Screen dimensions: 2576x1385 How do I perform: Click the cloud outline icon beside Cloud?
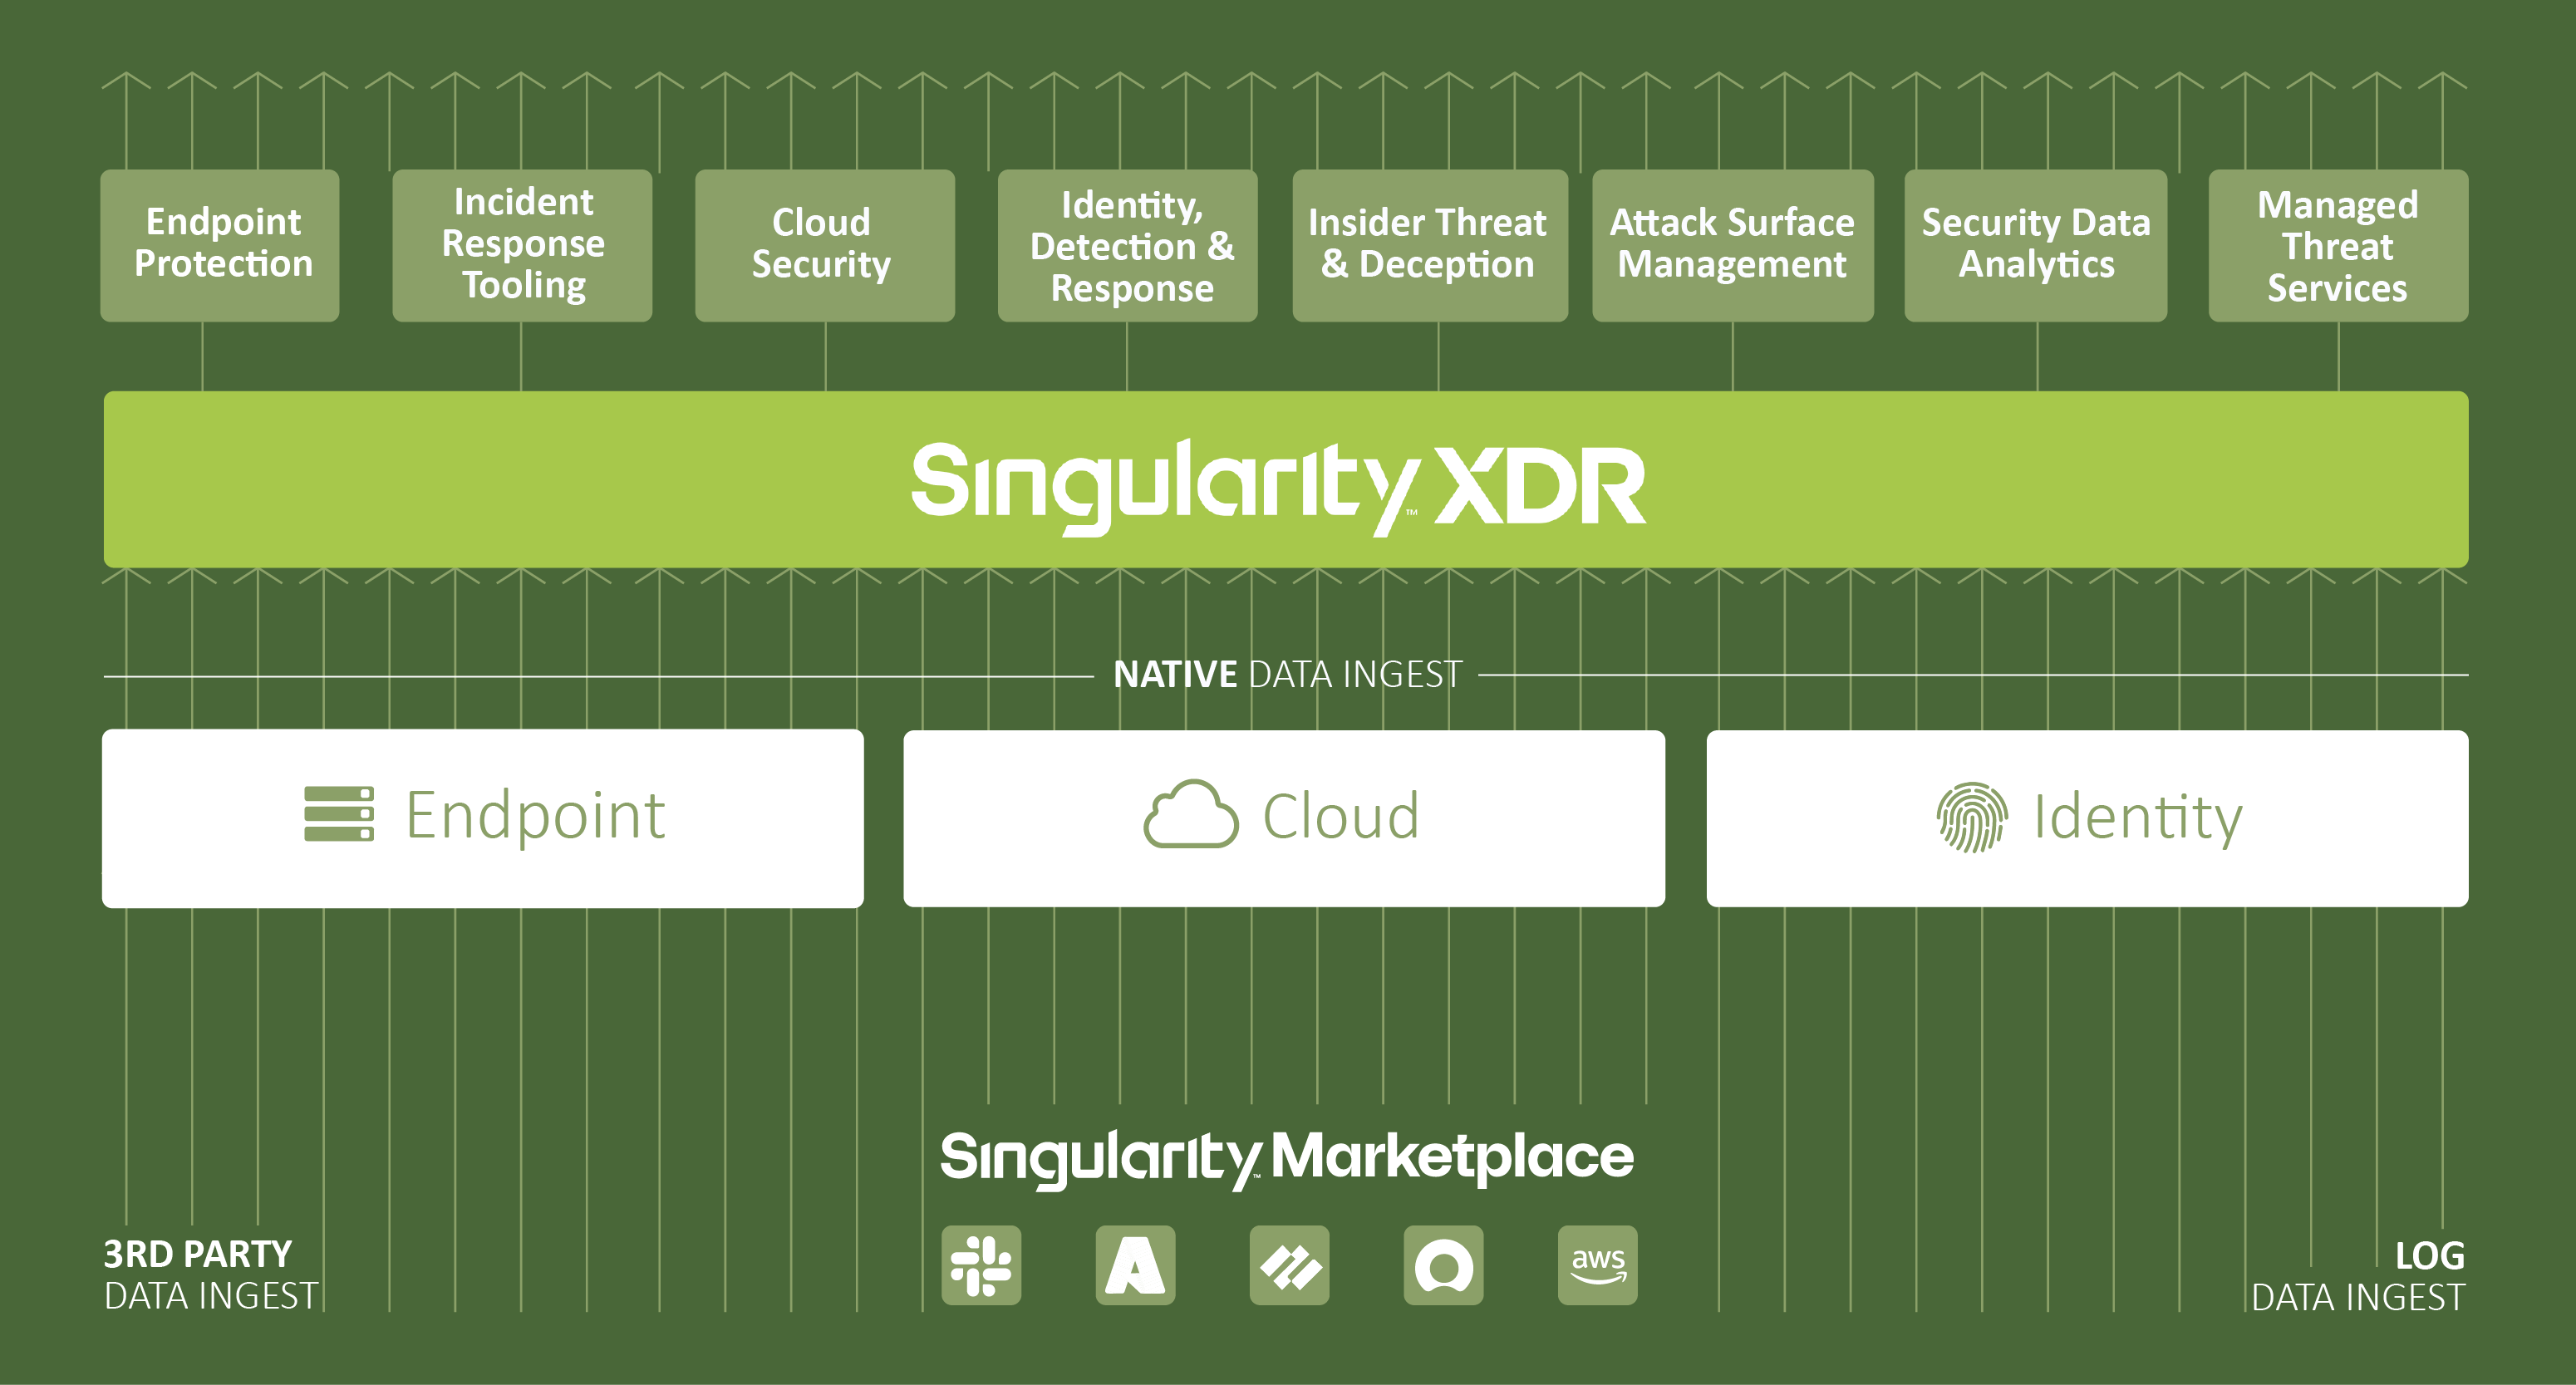click(x=1190, y=814)
